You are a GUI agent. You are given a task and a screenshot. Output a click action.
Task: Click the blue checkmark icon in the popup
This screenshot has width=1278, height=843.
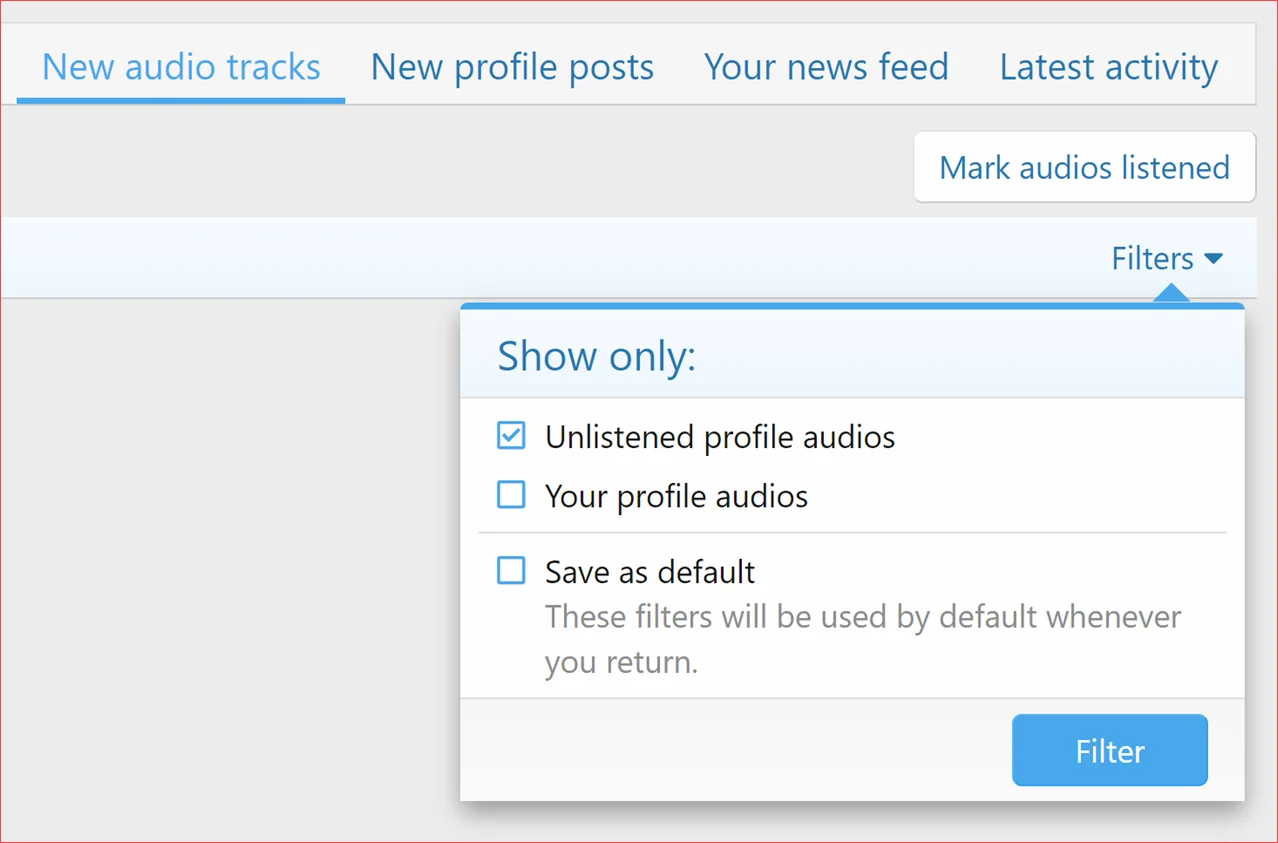[511, 436]
